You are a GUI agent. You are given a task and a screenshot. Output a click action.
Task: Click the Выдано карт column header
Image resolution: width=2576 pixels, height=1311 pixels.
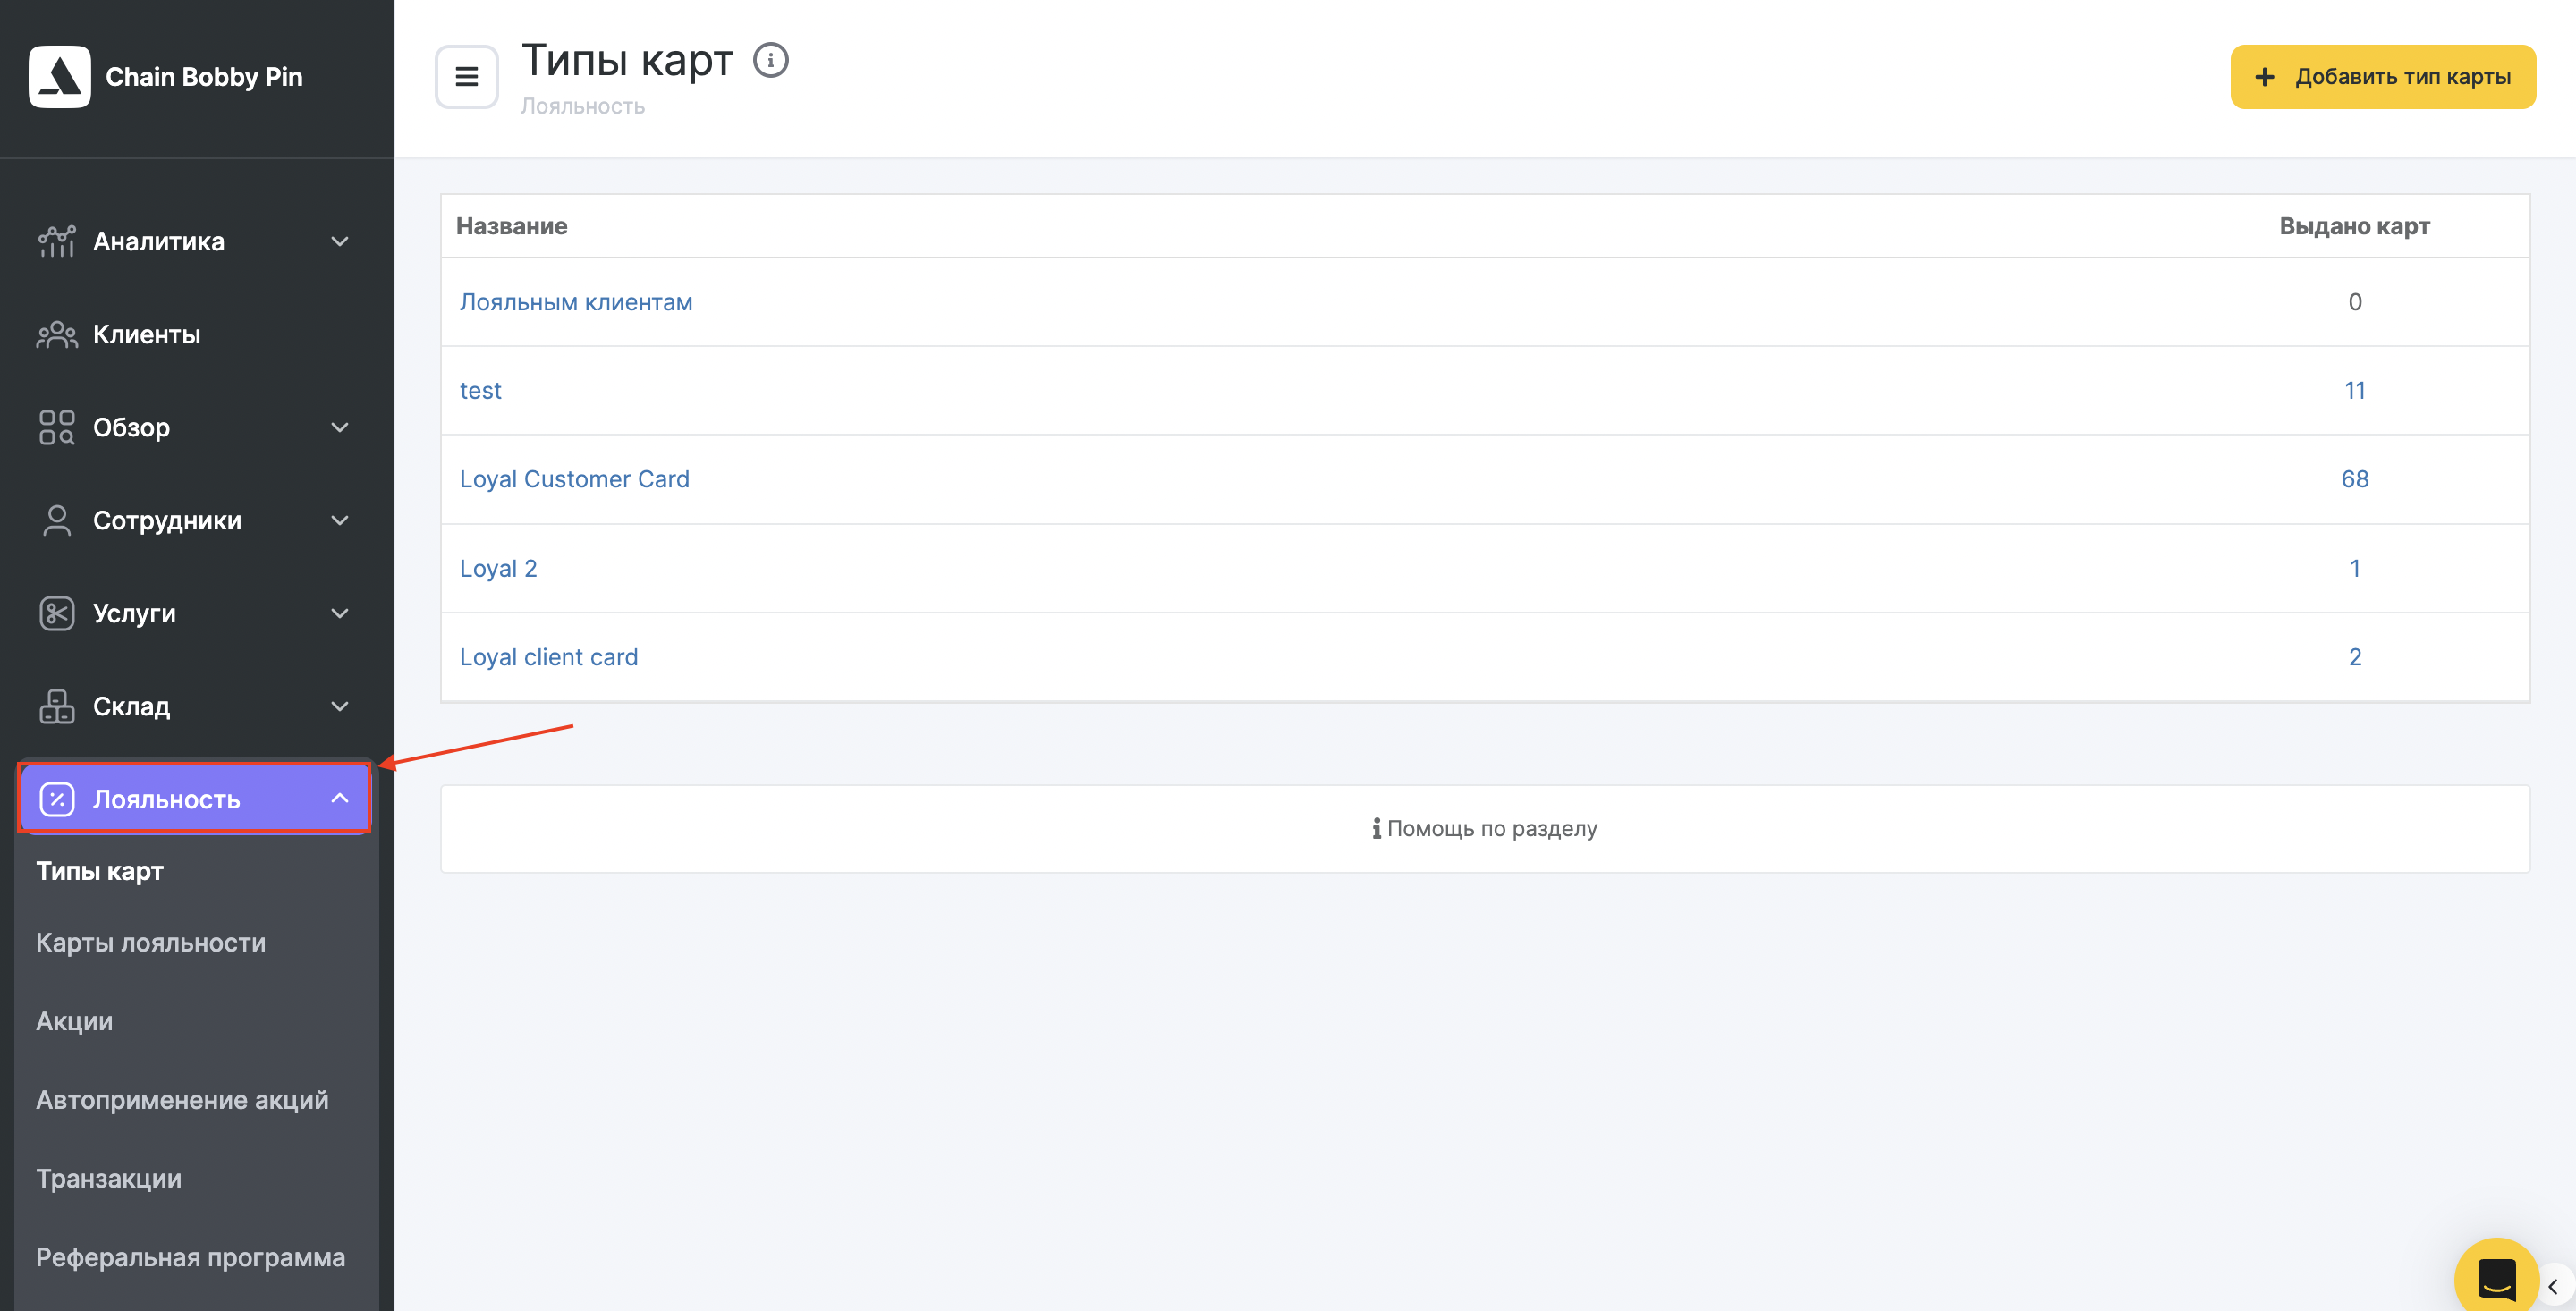2354,226
